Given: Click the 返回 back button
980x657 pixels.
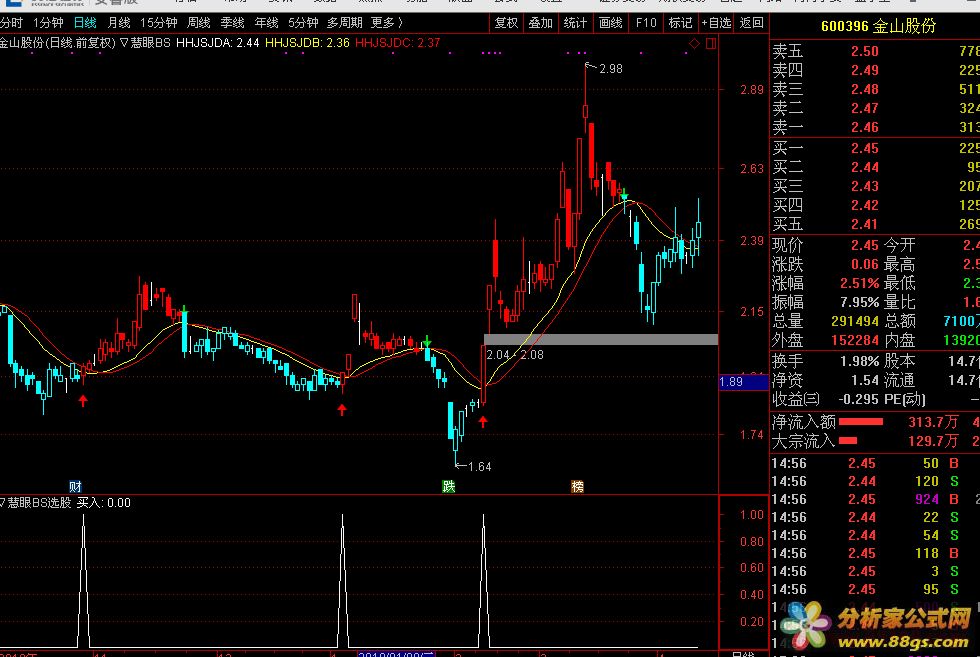Looking at the screenshot, I should (x=751, y=23).
